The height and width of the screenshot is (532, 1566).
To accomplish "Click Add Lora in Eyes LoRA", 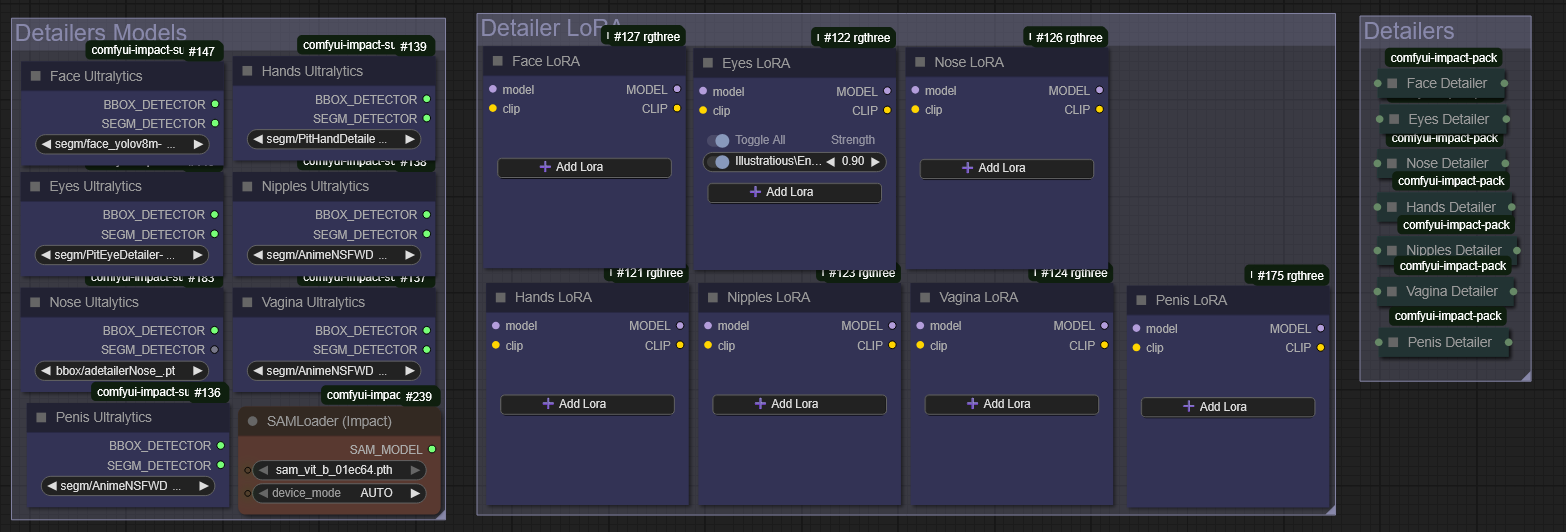I will click(795, 192).
